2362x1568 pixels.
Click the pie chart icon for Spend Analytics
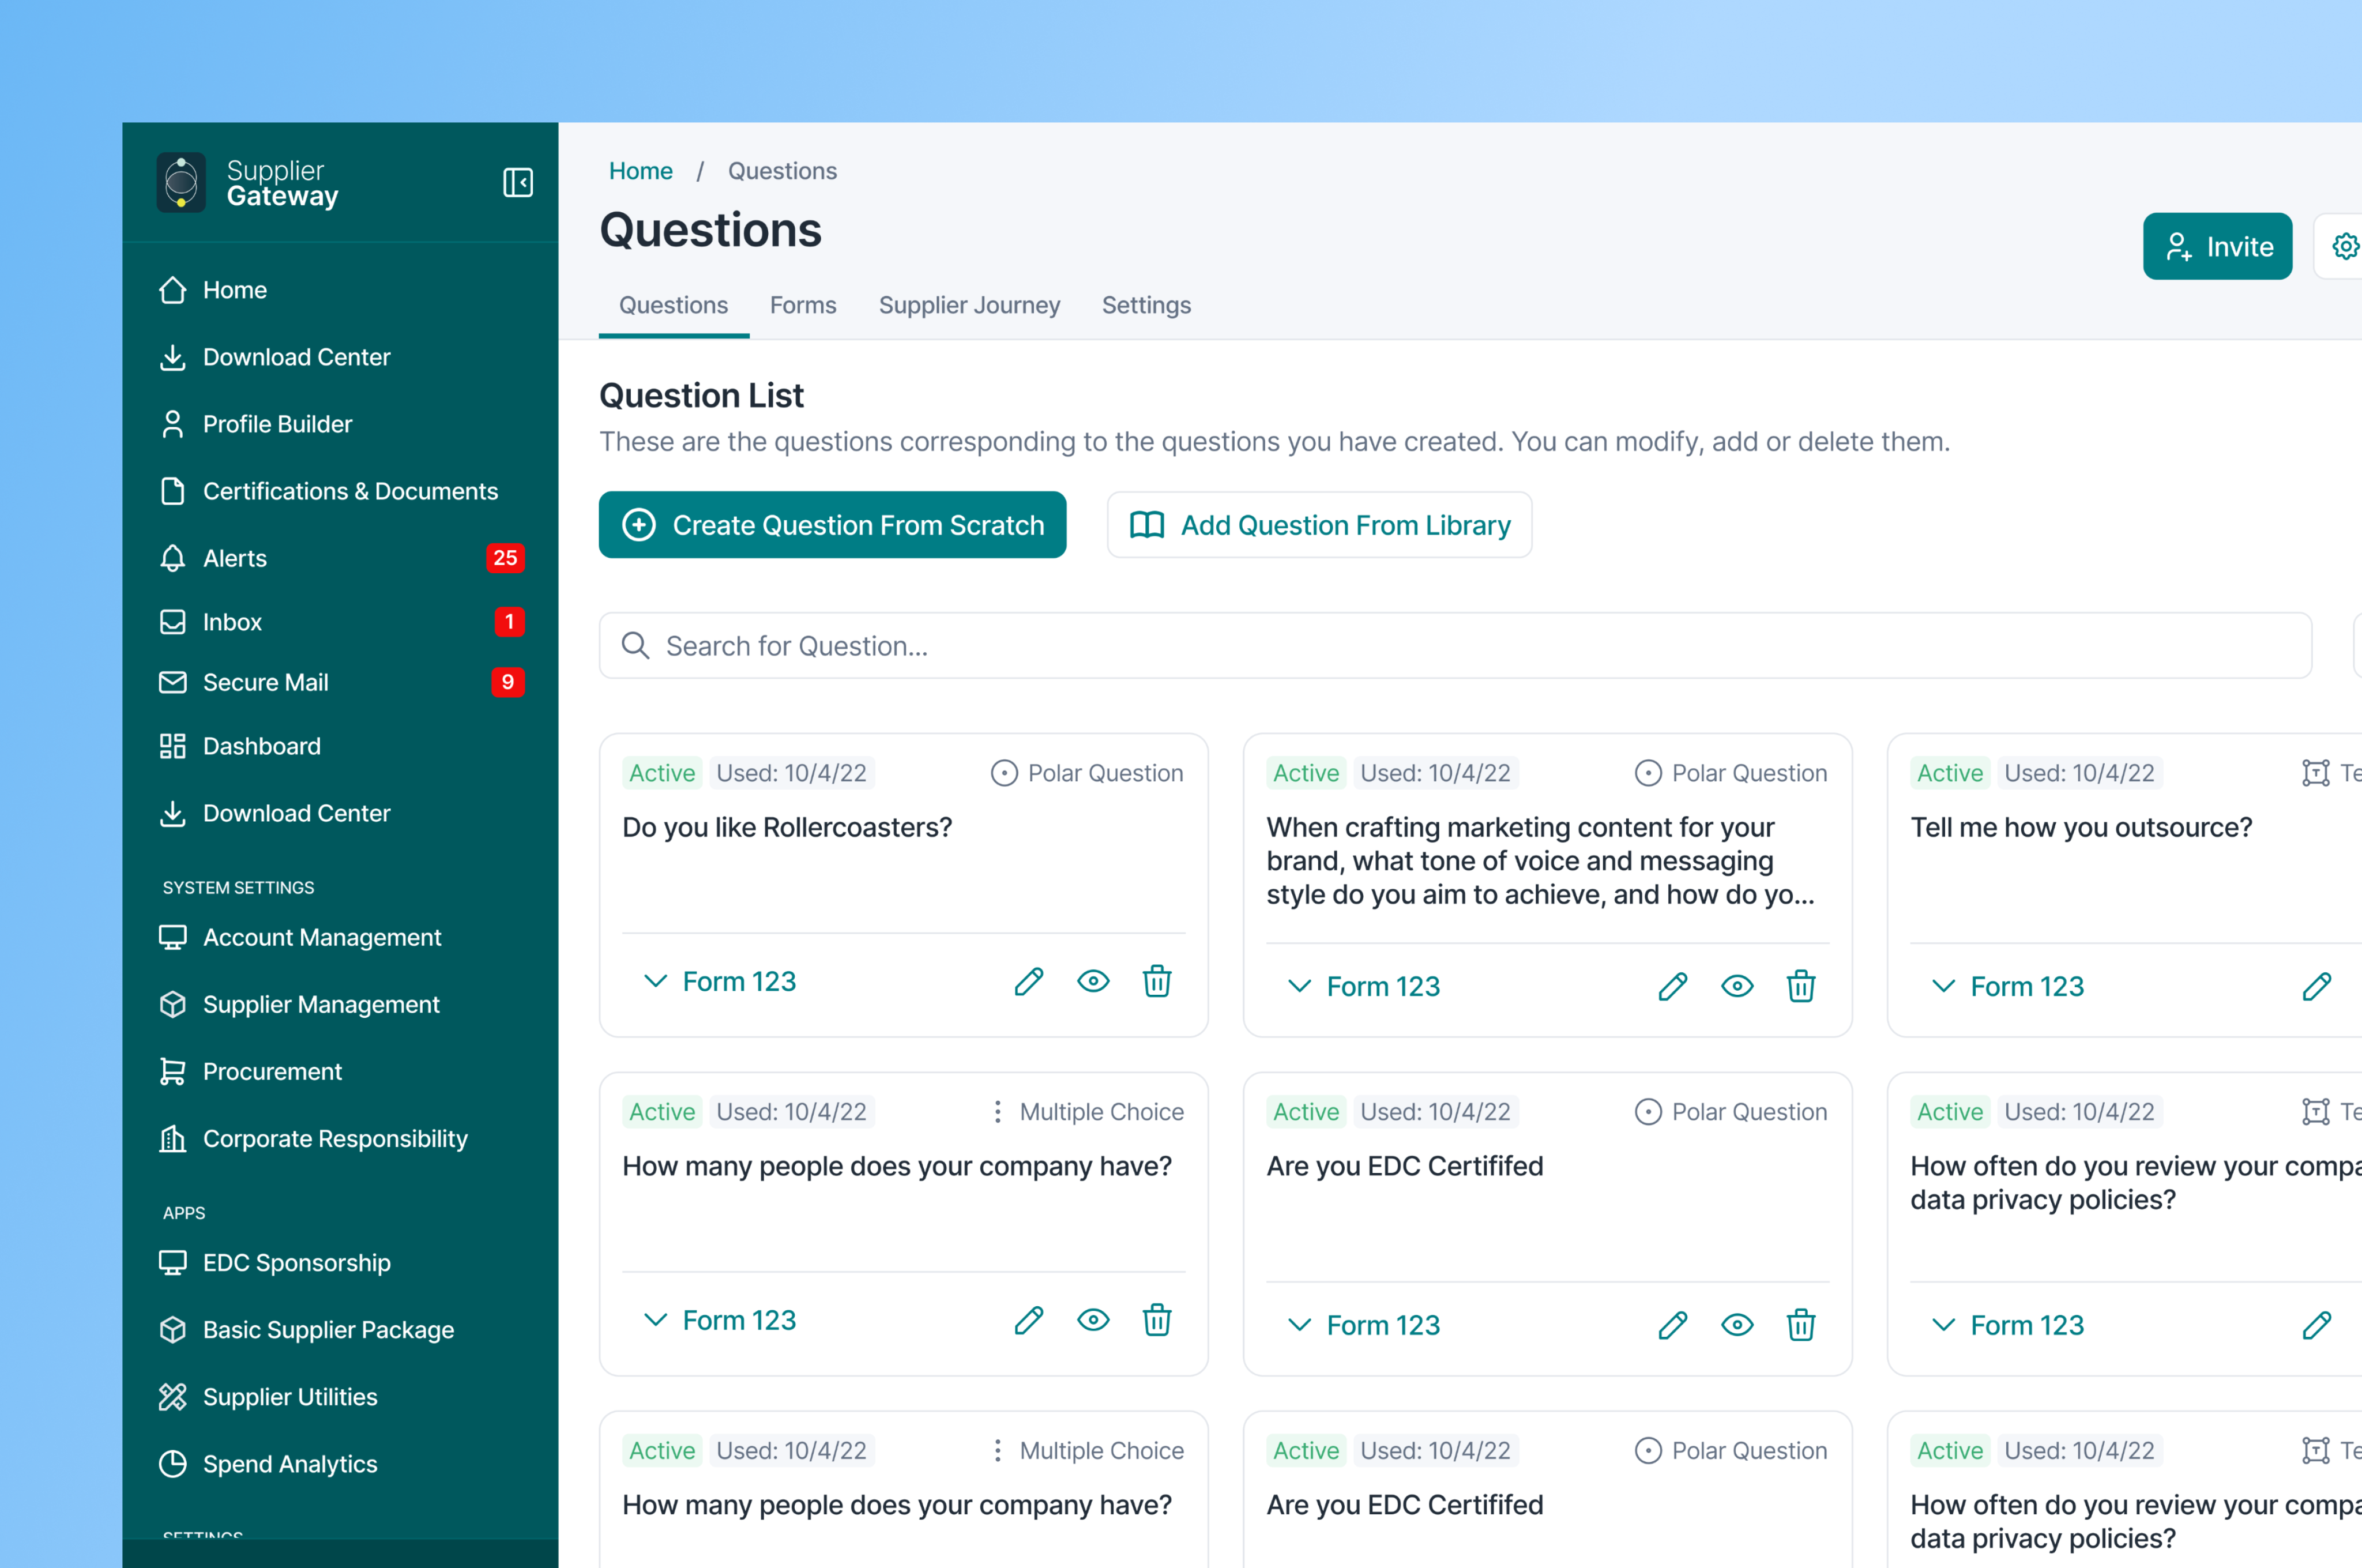click(x=173, y=1464)
